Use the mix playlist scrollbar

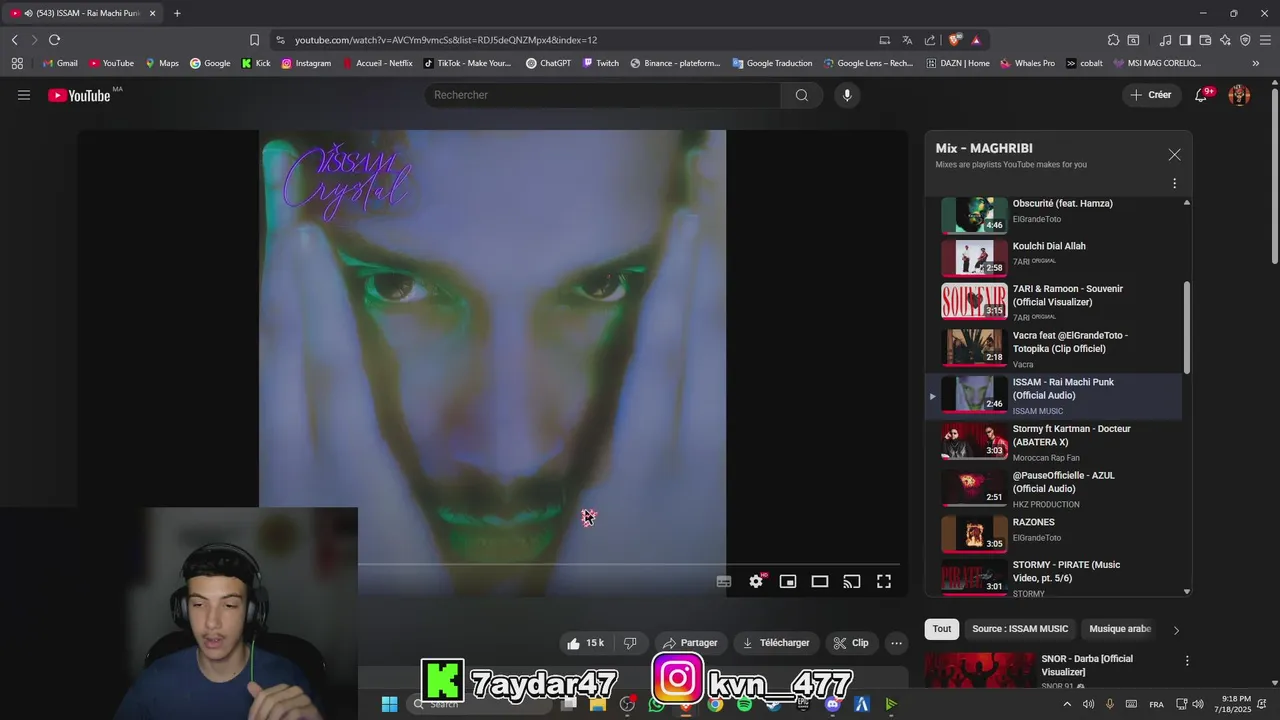[x=1187, y=327]
